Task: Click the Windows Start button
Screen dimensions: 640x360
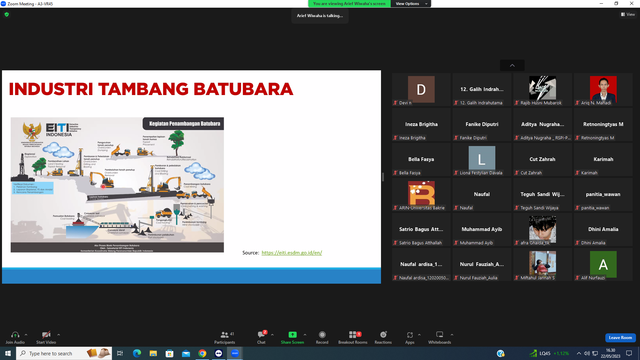Action: pos(8,353)
